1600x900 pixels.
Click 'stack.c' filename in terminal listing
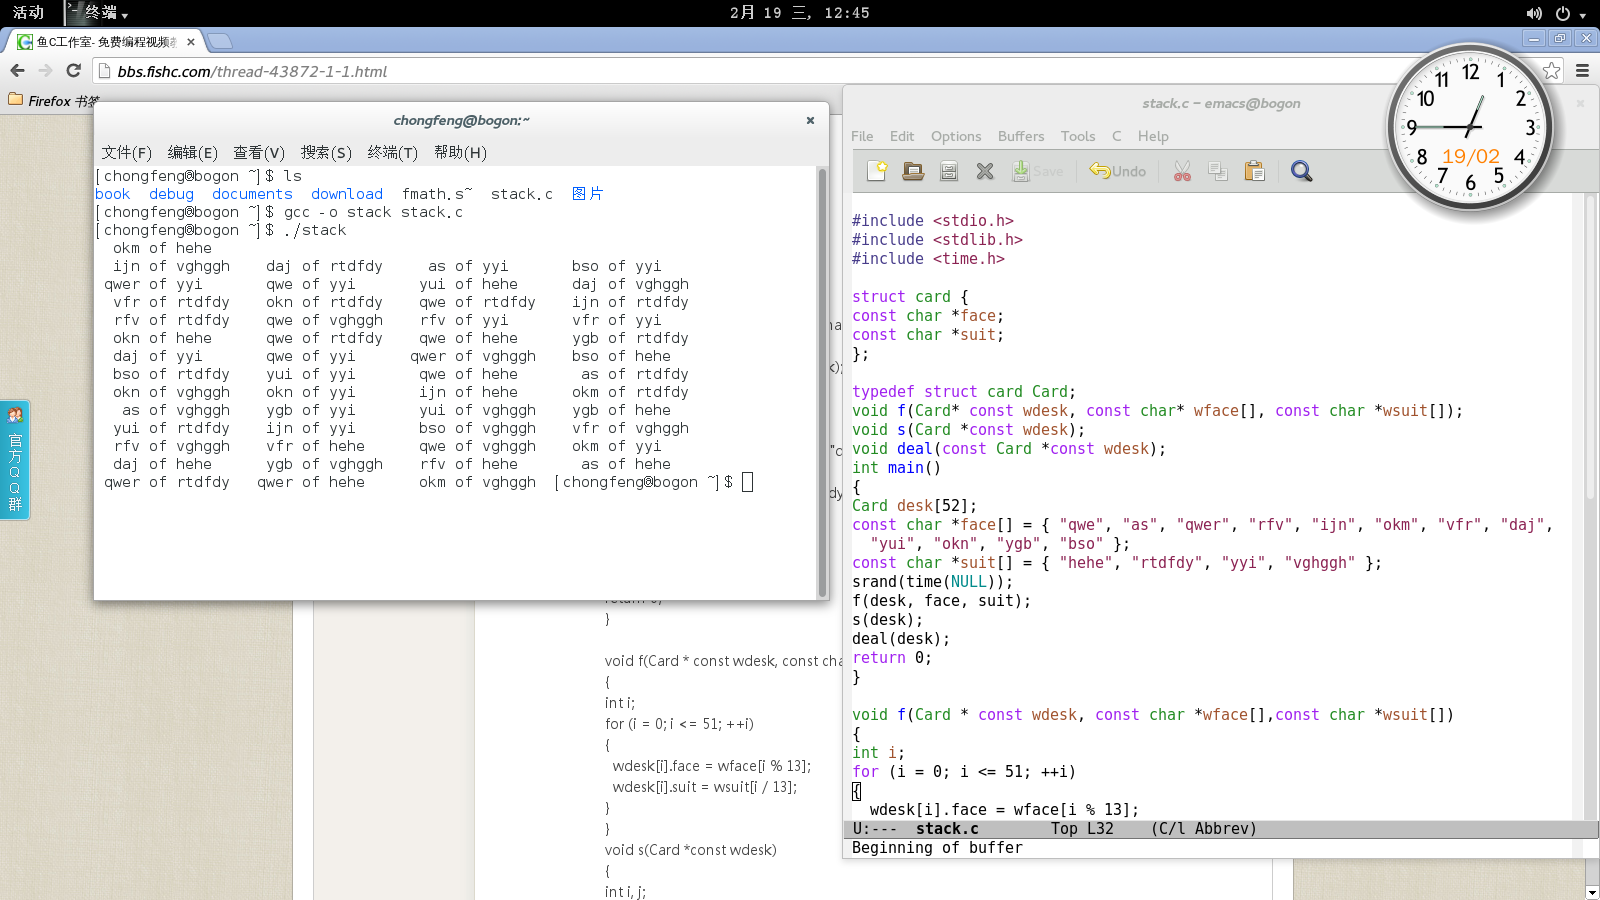coord(522,194)
